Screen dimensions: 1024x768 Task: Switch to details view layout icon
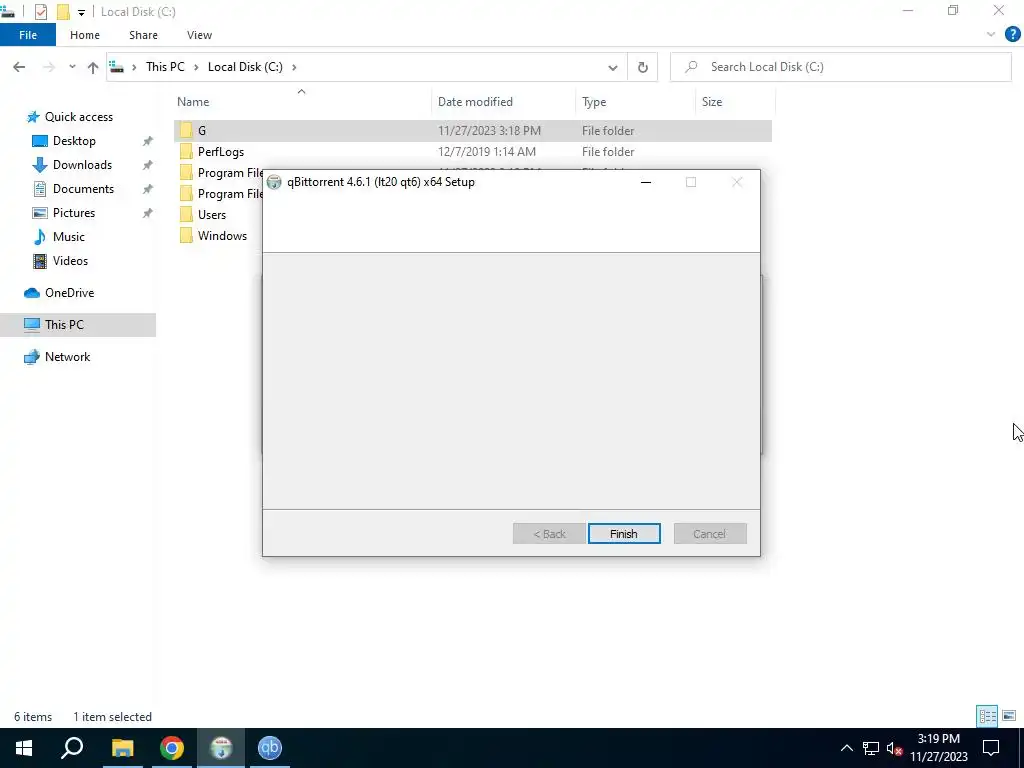tap(987, 716)
